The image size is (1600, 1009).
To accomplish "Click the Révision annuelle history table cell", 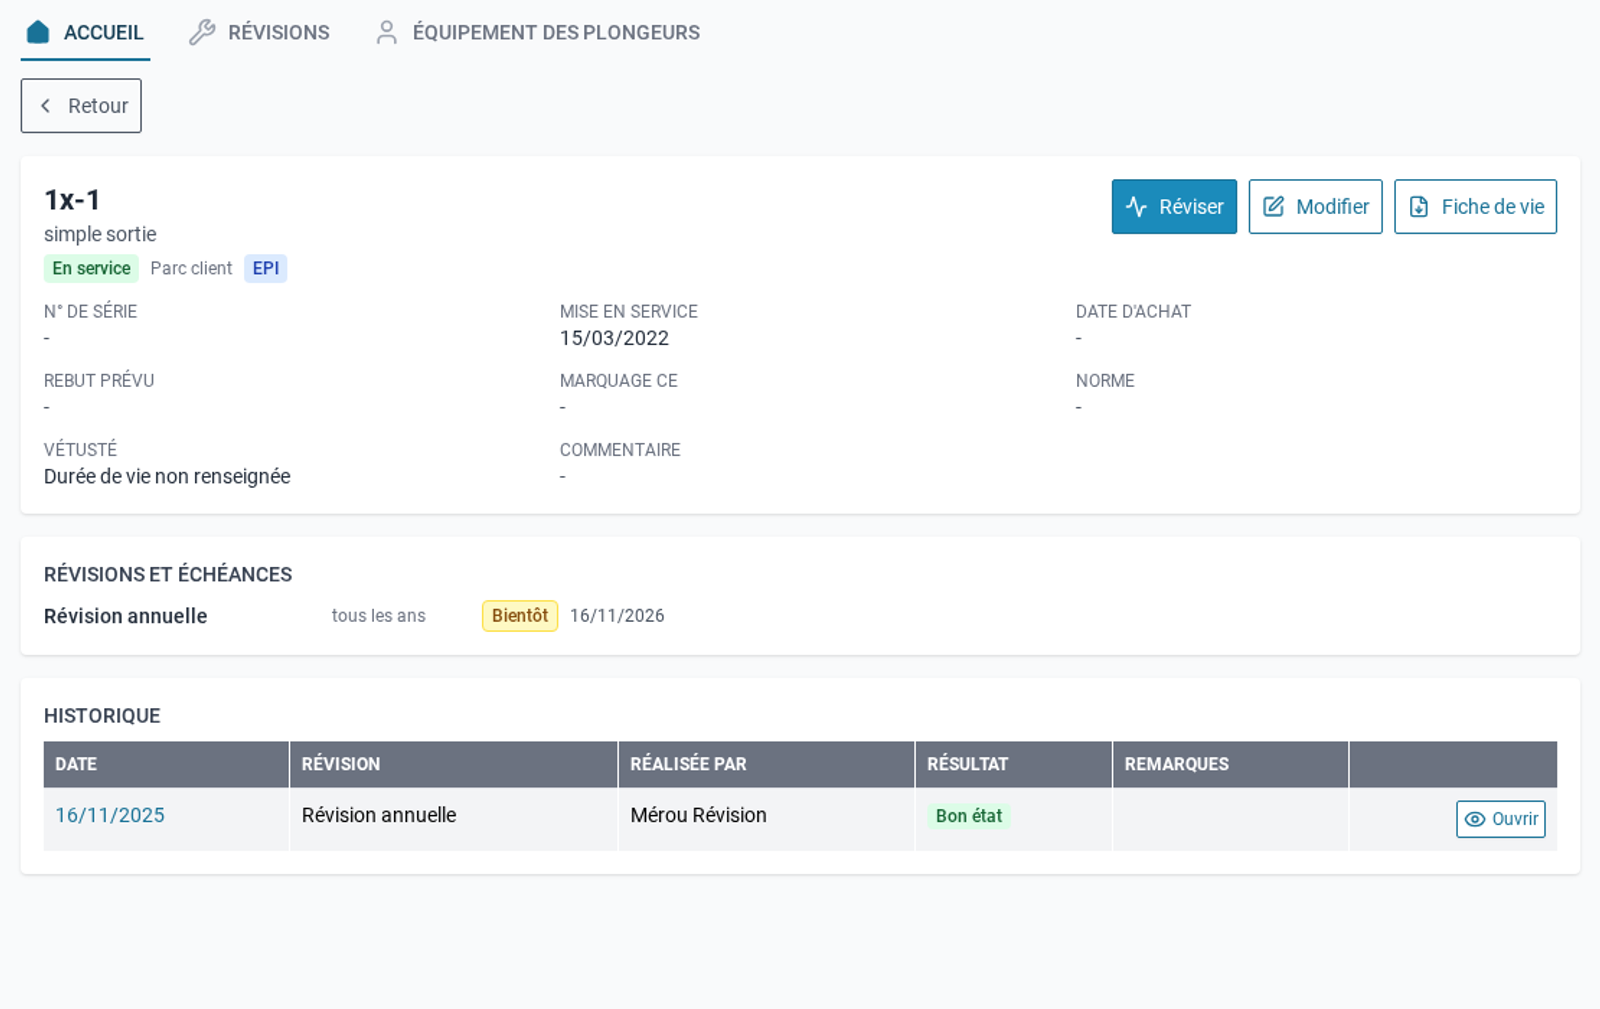I will coord(453,819).
